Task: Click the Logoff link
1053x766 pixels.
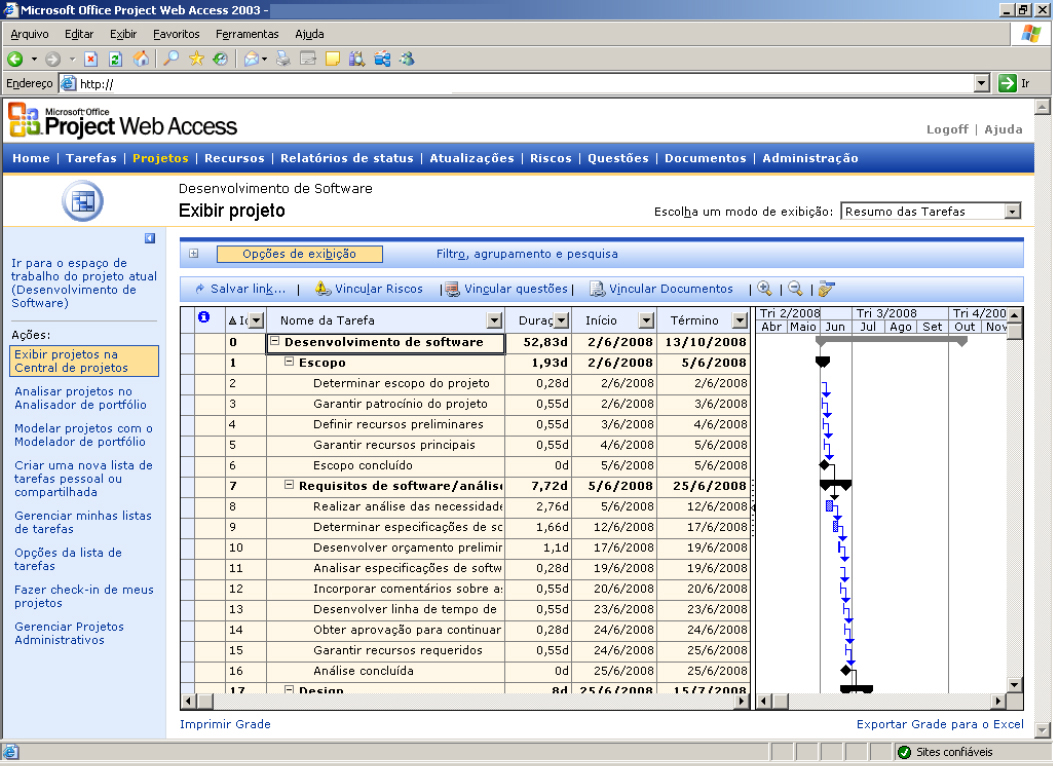Action: pos(948,130)
